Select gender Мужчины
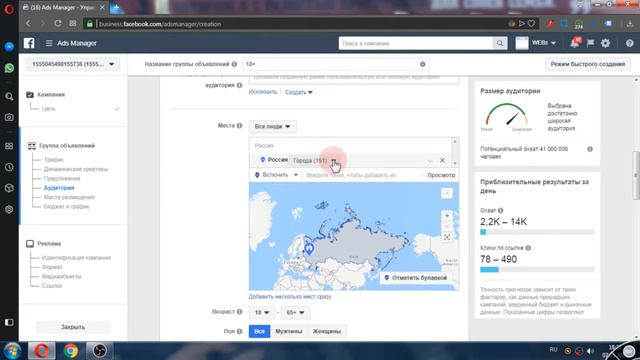 tap(289, 331)
